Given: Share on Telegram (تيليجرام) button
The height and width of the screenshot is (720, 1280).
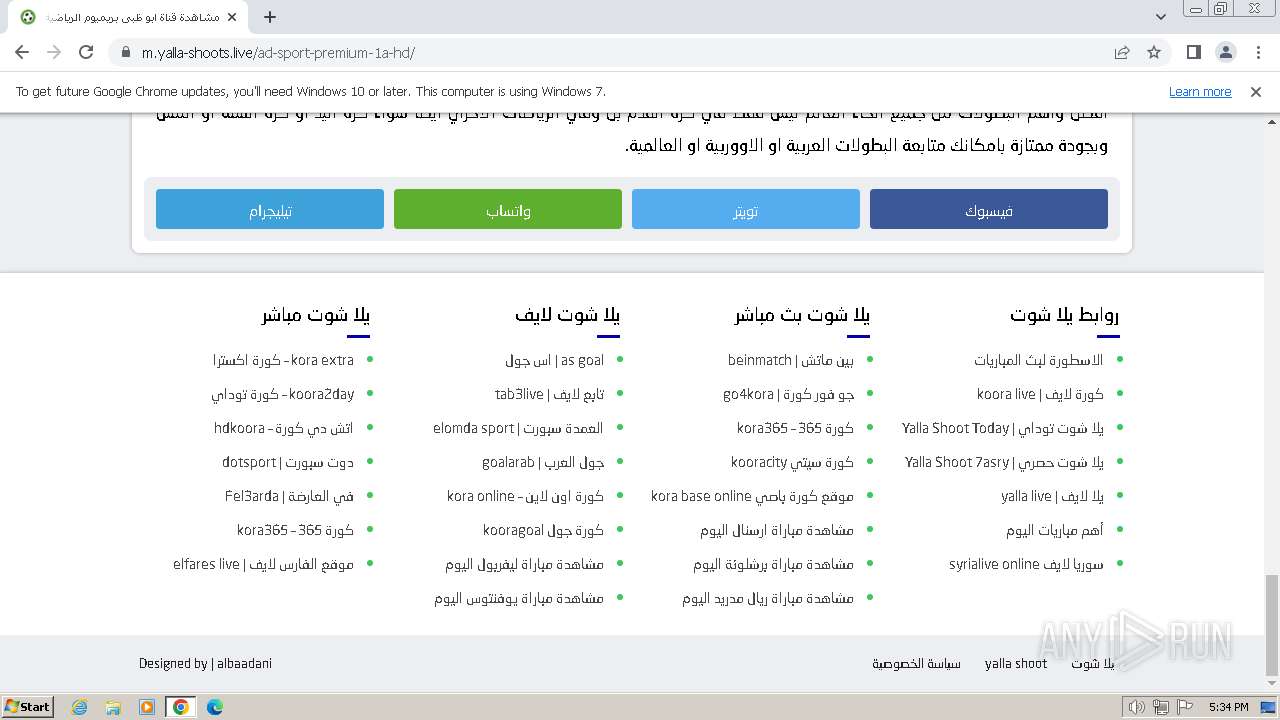Looking at the screenshot, I should tap(270, 210).
